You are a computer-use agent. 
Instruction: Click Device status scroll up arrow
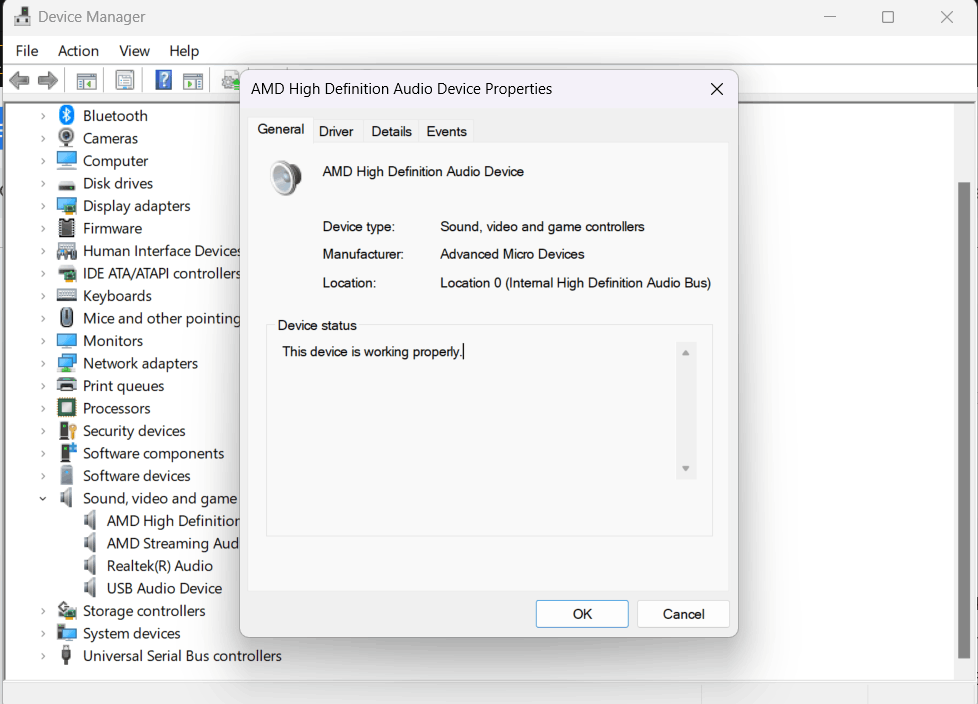[685, 353]
